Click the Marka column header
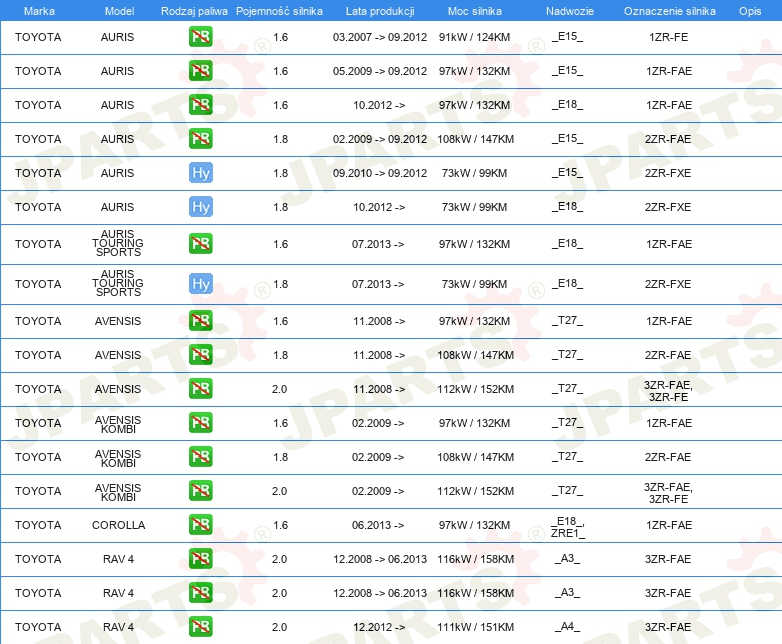The width and height of the screenshot is (782, 644). pyautogui.click(x=39, y=11)
